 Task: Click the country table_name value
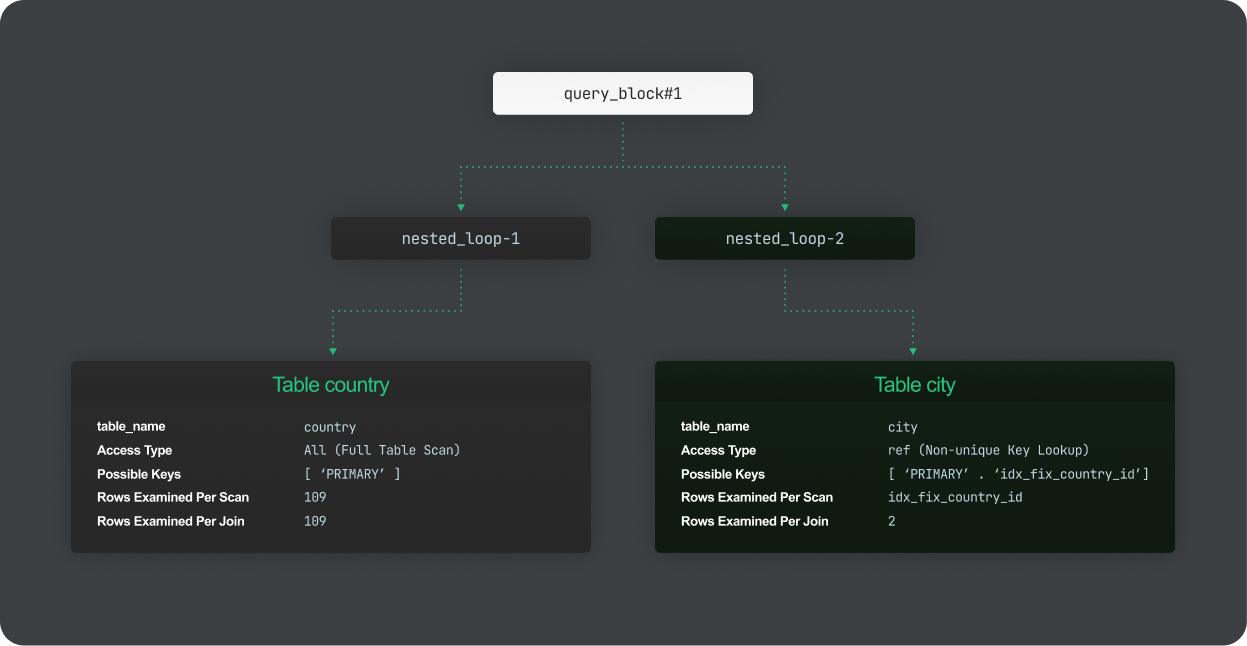329,427
